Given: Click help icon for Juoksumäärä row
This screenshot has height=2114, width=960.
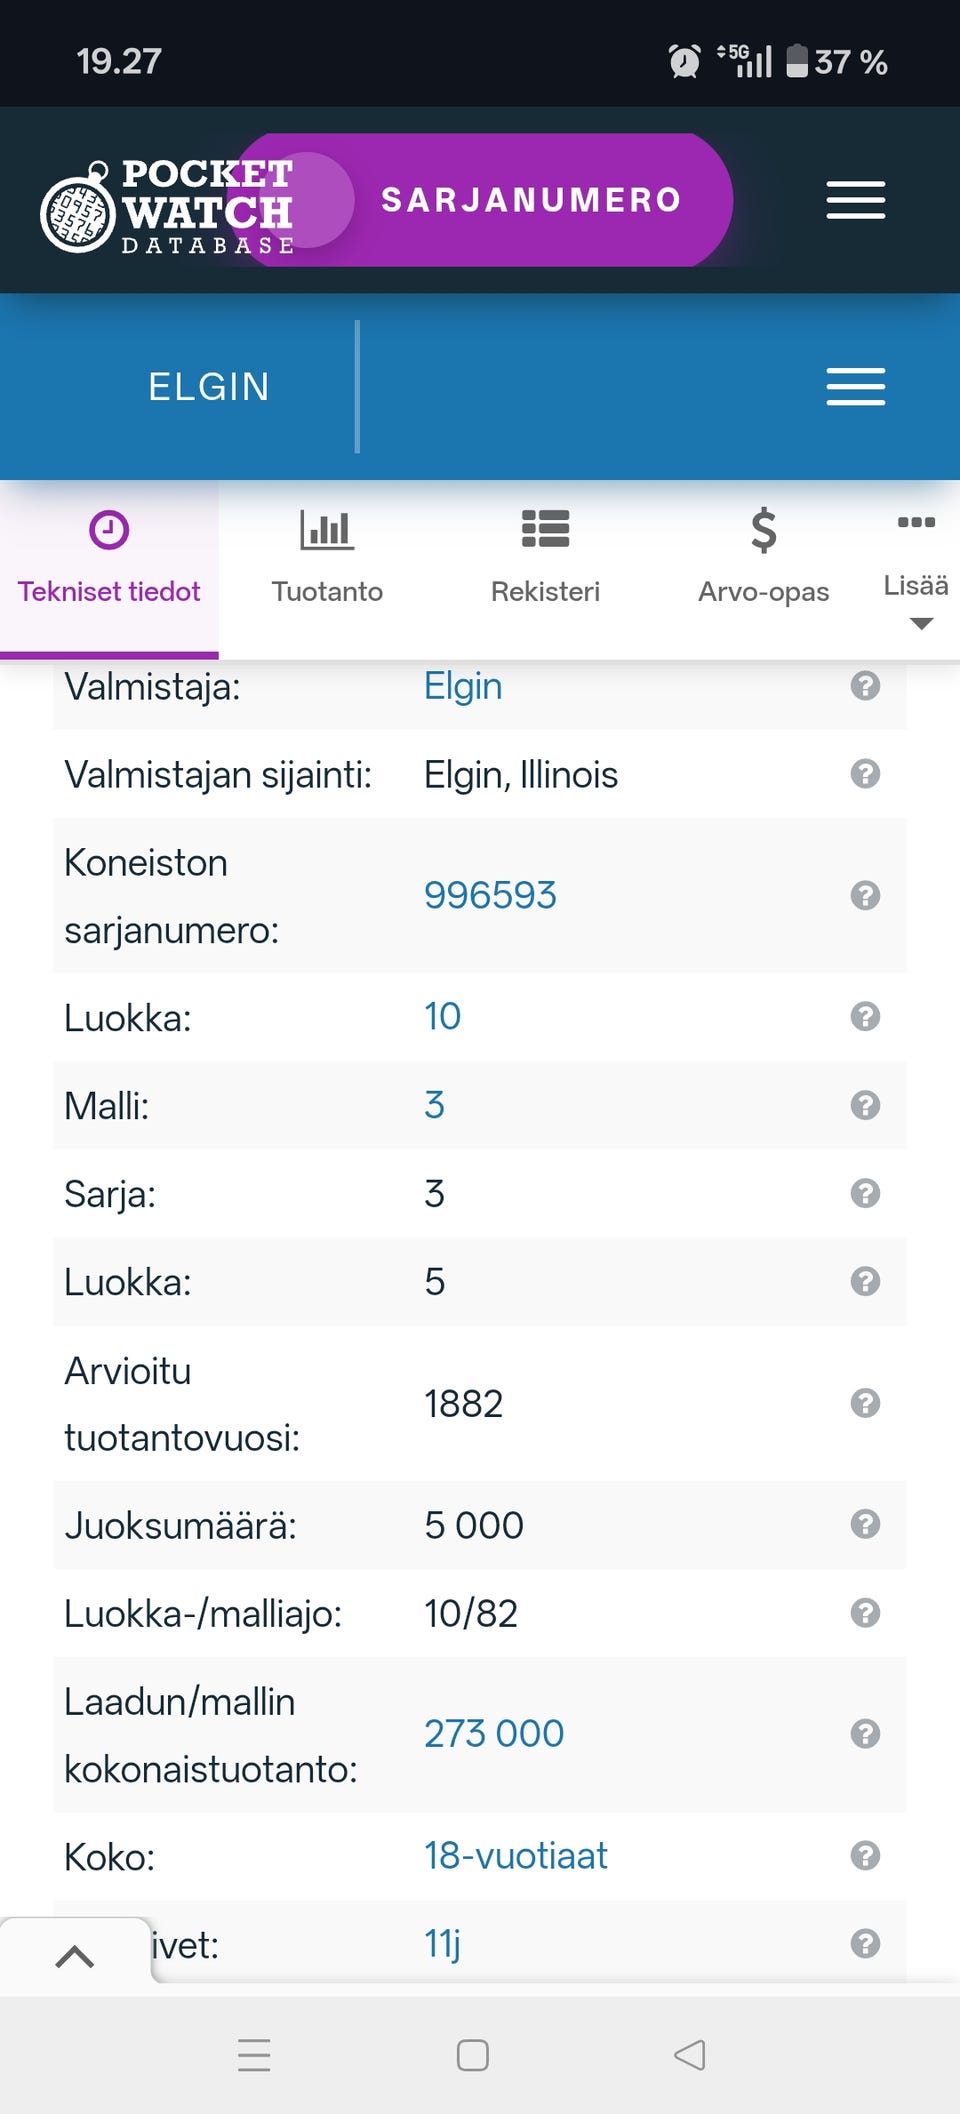Looking at the screenshot, I should point(865,1524).
